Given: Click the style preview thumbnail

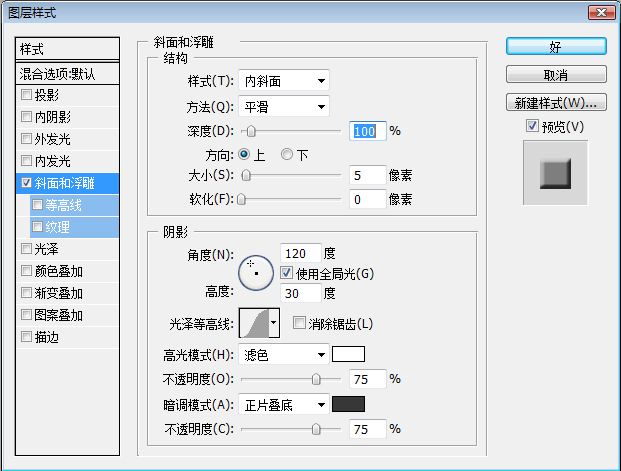Looking at the screenshot, I should click(555, 173).
